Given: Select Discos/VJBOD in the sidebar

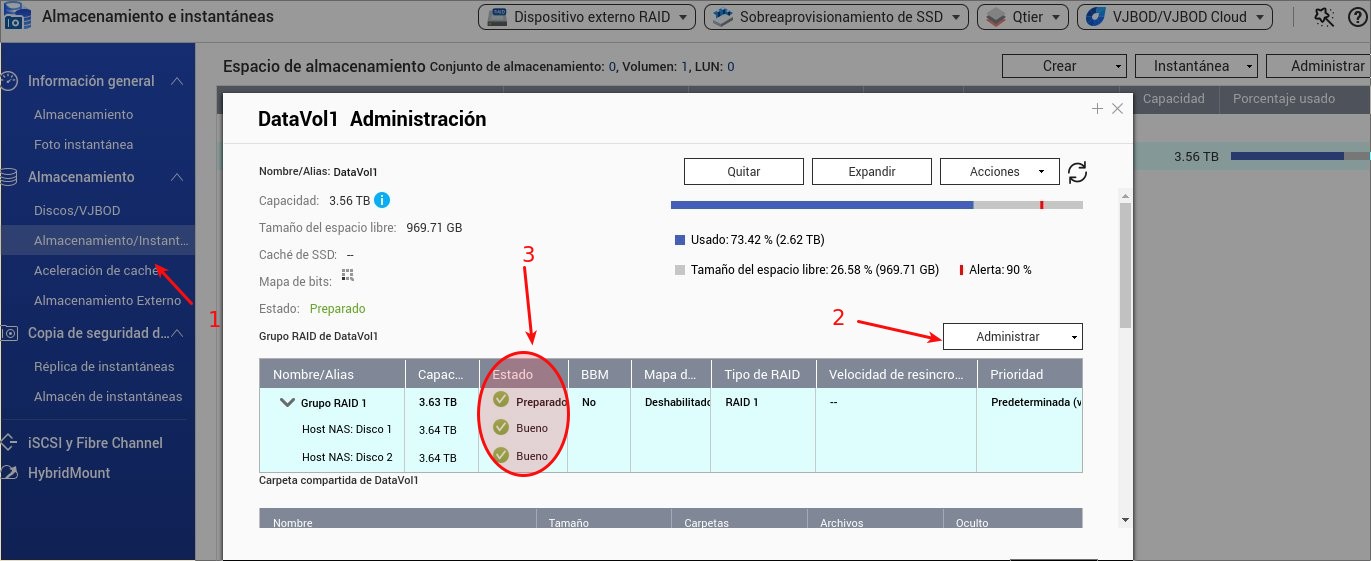Looking at the screenshot, I should pyautogui.click(x=77, y=211).
